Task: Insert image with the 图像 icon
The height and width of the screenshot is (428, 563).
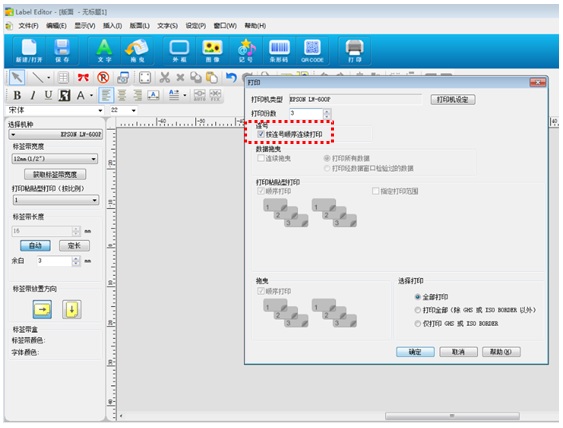Action: coord(212,51)
